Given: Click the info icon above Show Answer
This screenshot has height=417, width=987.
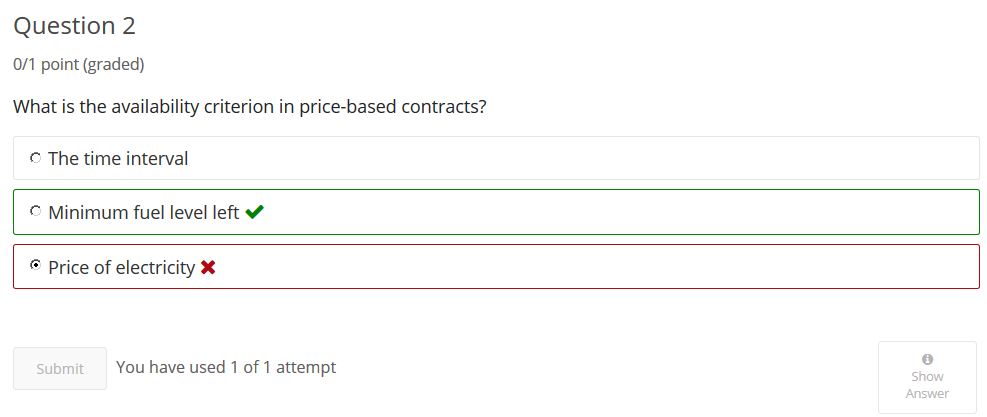Looking at the screenshot, I should pos(927,359).
